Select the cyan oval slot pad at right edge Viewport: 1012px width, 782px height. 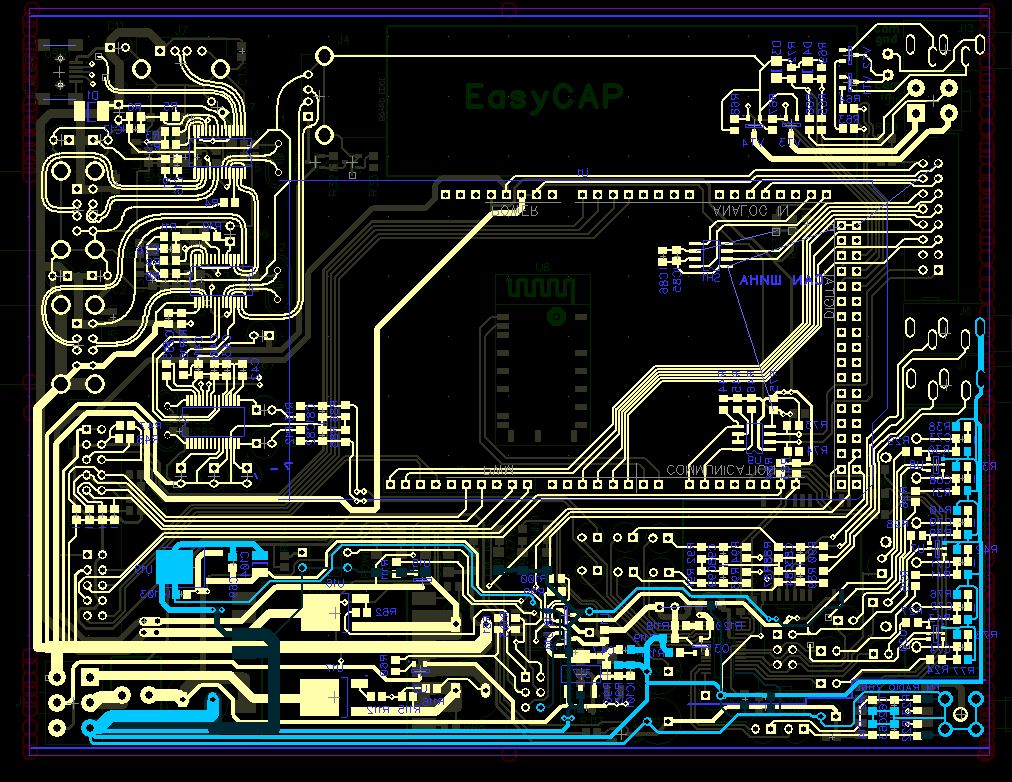coord(981,328)
